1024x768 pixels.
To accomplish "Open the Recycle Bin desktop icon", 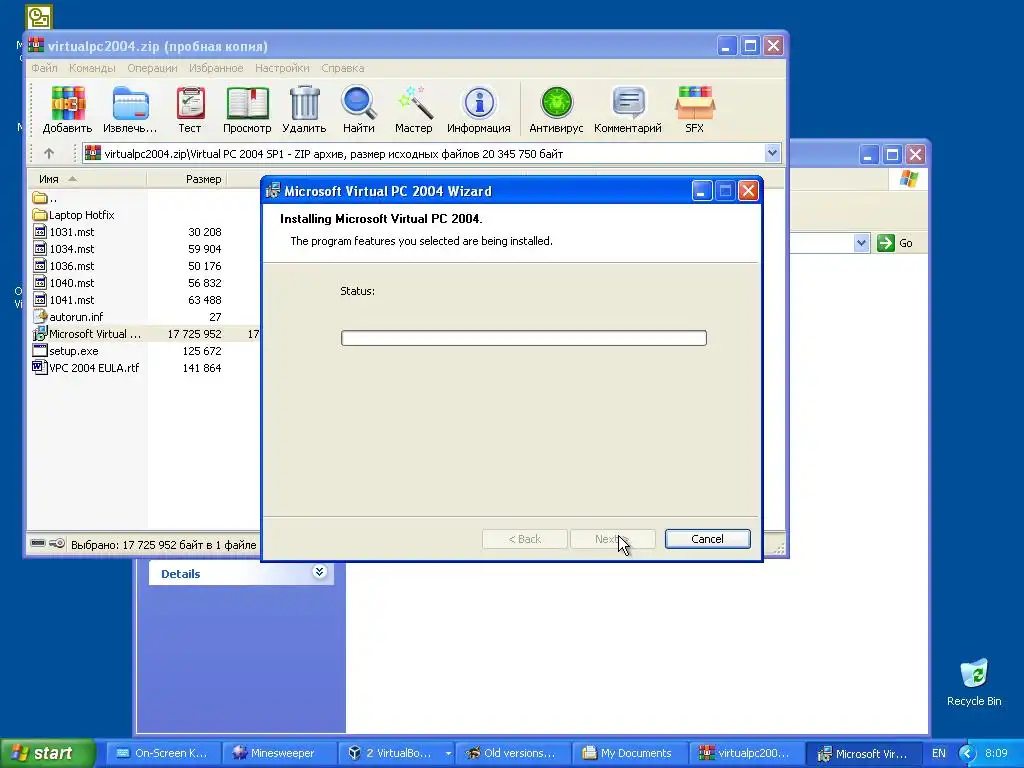I will tap(974, 682).
